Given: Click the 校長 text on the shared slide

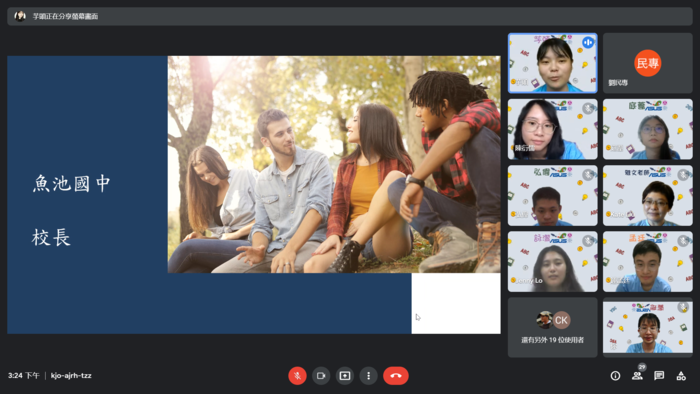Looking at the screenshot, I should tap(51, 237).
